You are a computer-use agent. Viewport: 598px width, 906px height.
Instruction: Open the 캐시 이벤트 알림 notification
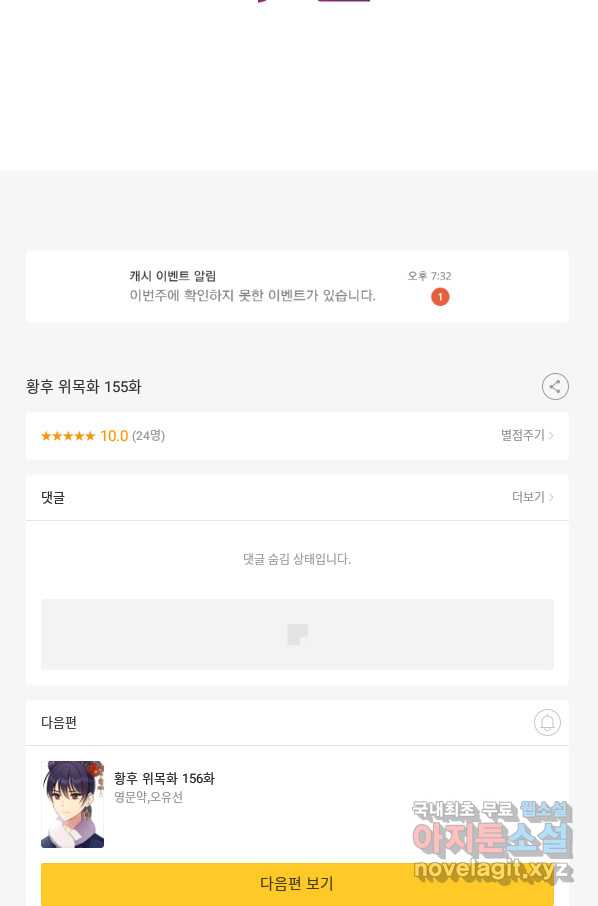pos(297,287)
